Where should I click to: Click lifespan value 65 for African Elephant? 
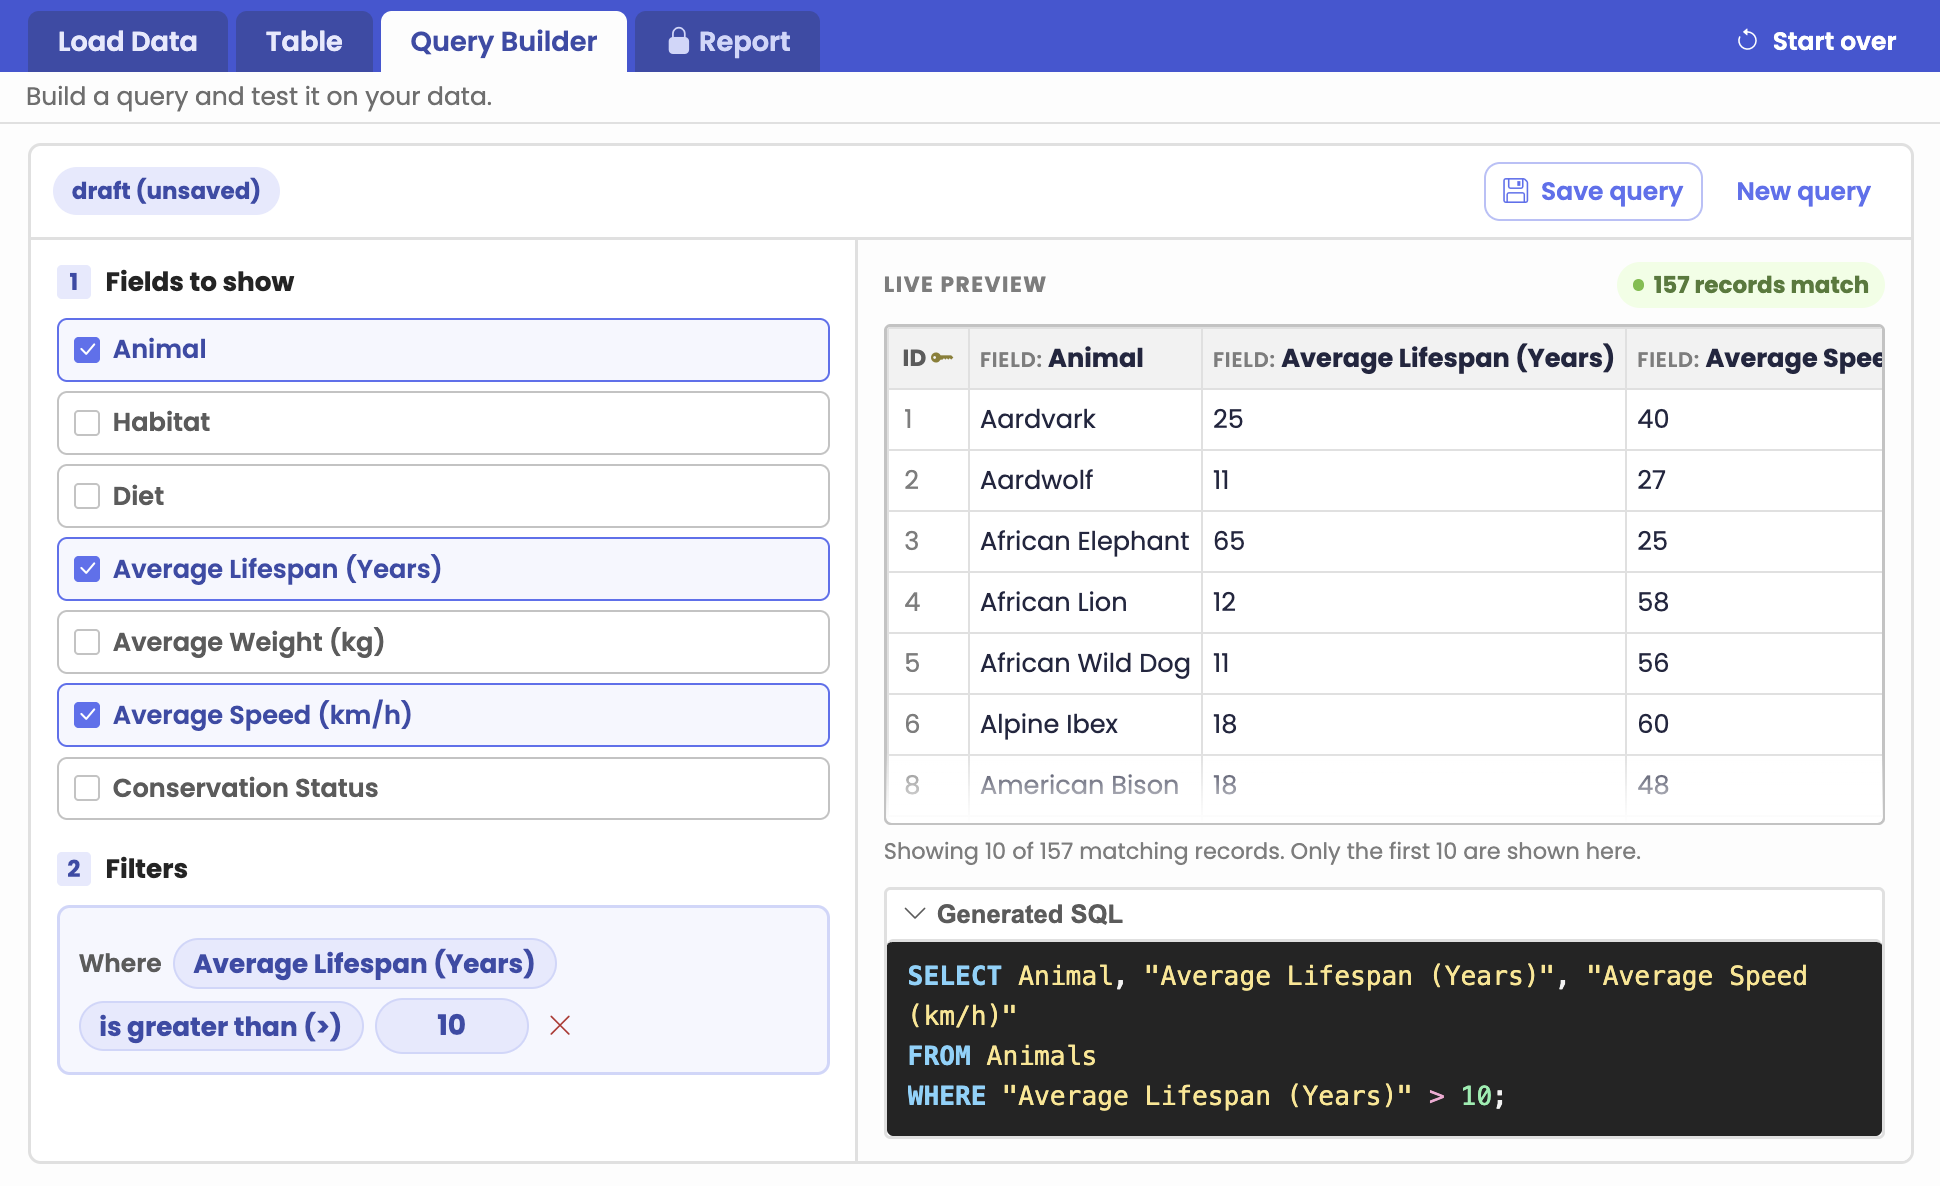point(1413,541)
